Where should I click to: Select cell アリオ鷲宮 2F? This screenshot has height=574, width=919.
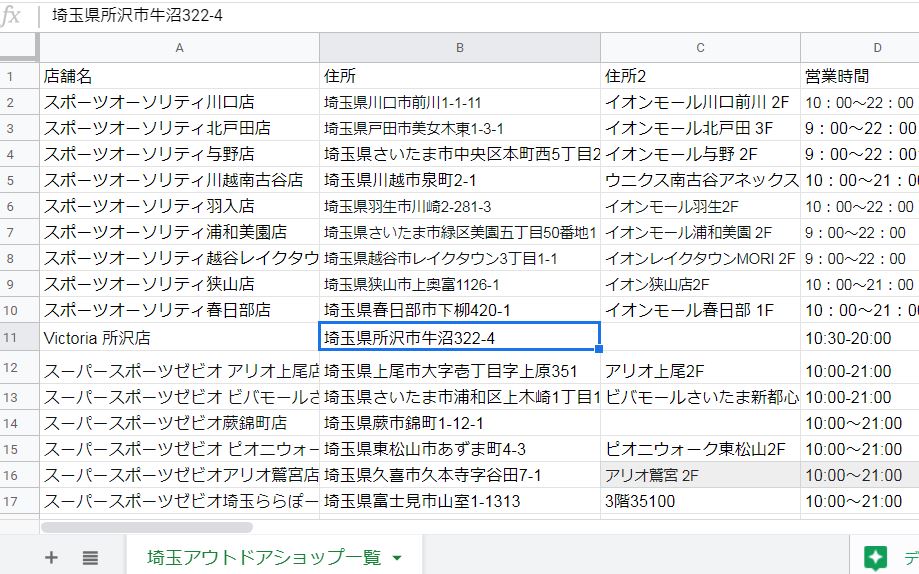[700, 475]
